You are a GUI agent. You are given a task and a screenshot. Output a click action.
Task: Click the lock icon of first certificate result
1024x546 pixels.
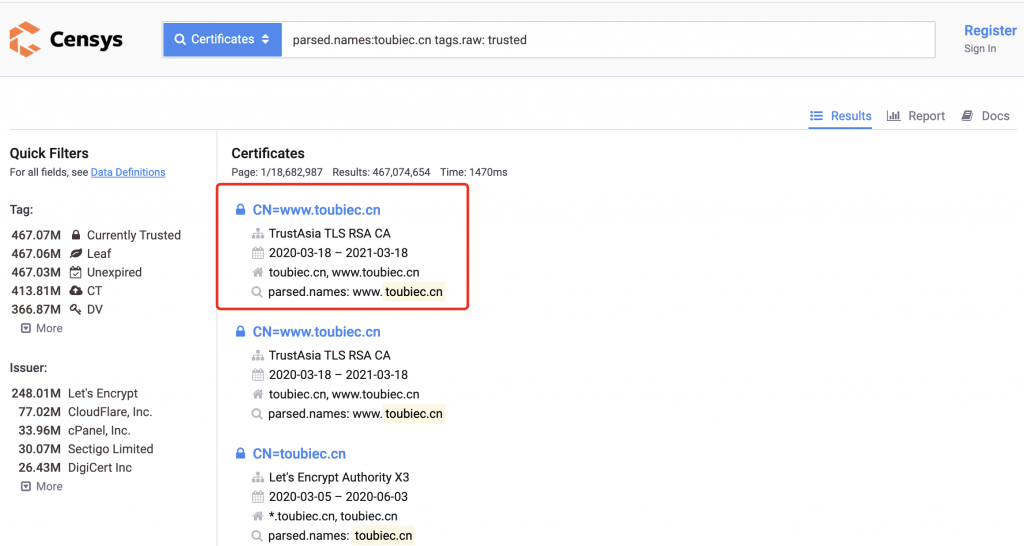(240, 210)
